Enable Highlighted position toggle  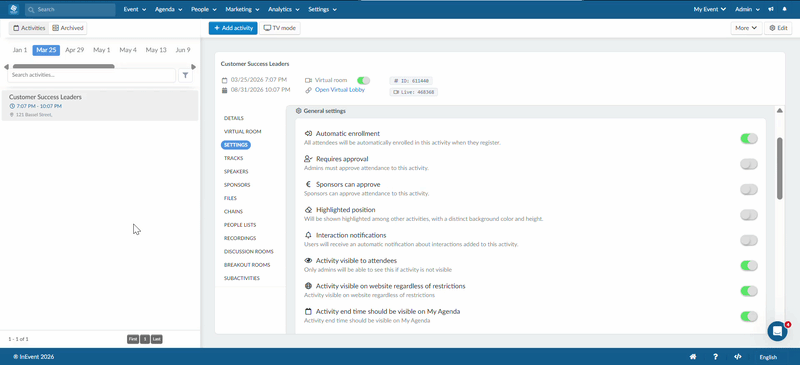pyautogui.click(x=748, y=215)
